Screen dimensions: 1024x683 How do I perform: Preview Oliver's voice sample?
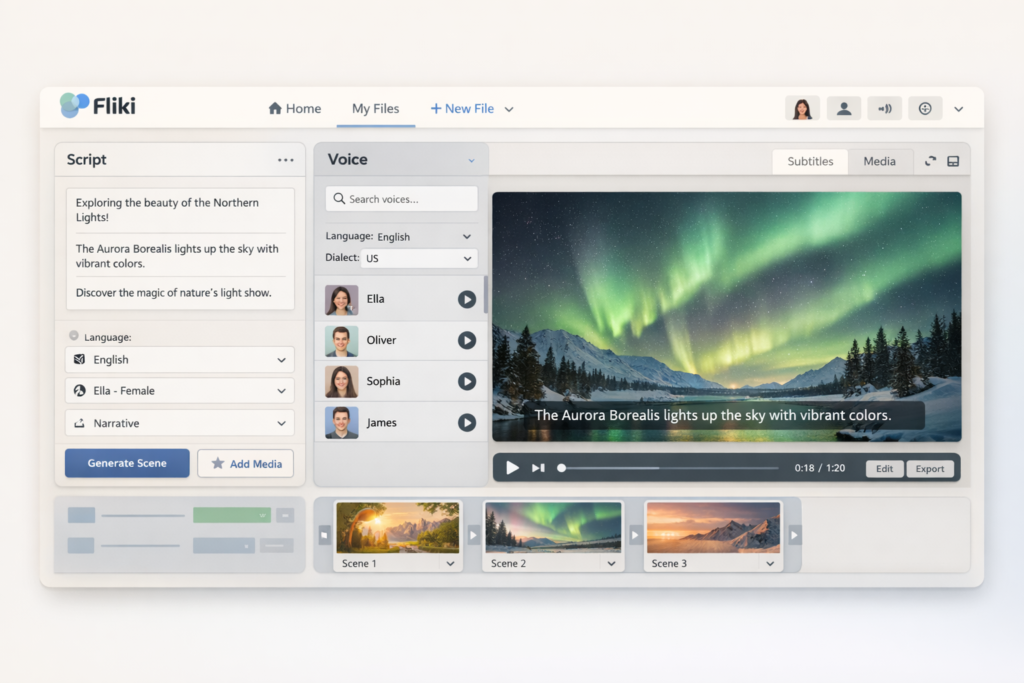pyautogui.click(x=466, y=340)
